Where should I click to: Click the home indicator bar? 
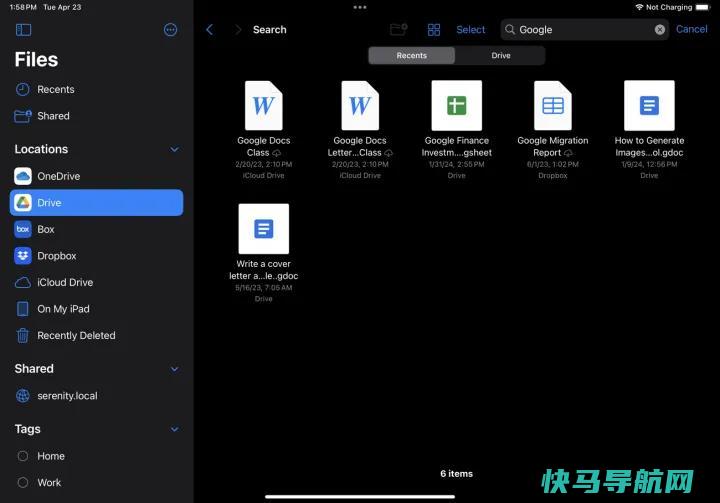pyautogui.click(x=360, y=497)
